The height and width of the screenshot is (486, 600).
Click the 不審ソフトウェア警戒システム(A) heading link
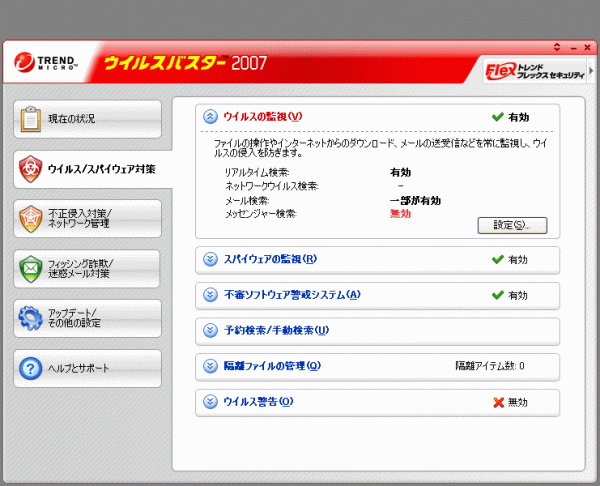(292, 295)
